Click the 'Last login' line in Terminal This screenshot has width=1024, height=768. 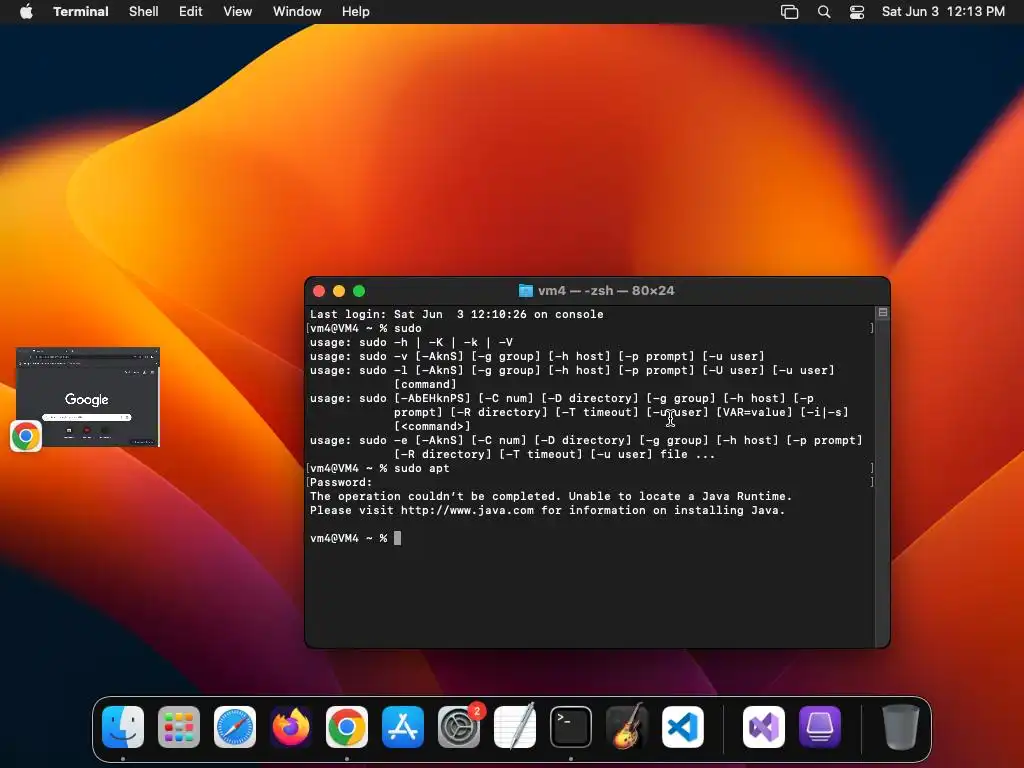click(x=456, y=314)
